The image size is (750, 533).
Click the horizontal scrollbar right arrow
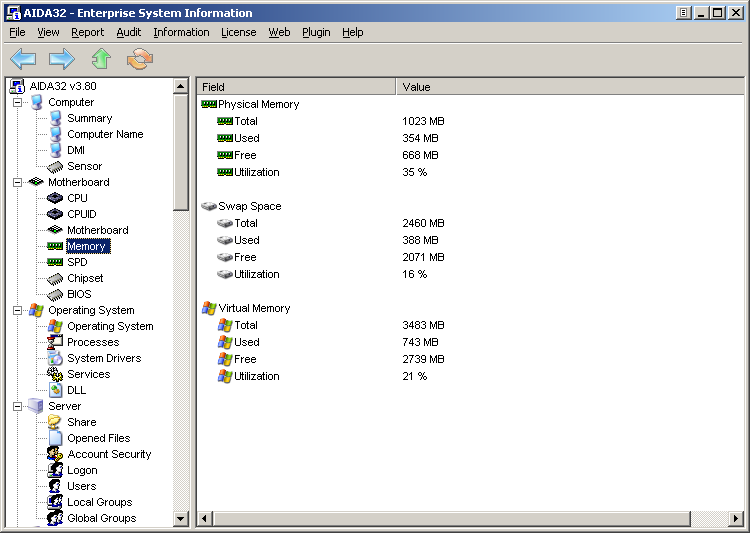736,519
